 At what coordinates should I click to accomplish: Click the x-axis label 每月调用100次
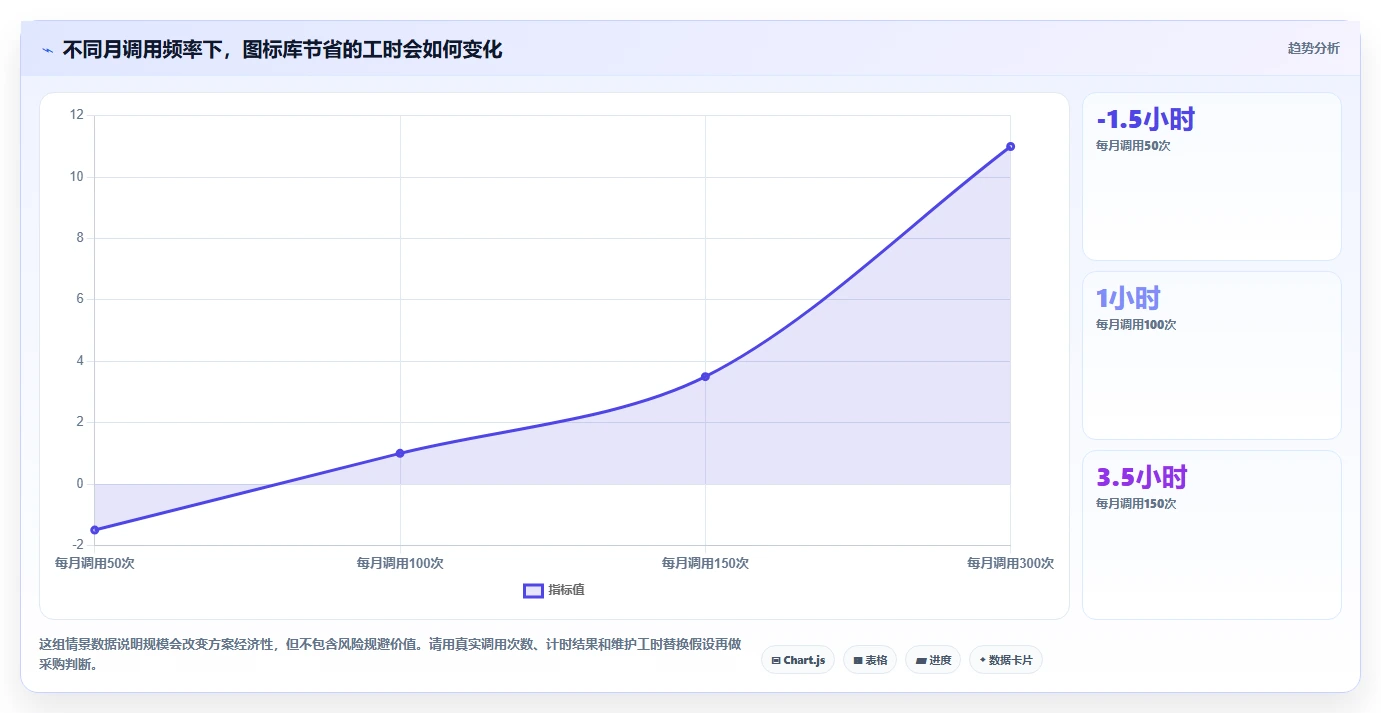click(x=400, y=563)
